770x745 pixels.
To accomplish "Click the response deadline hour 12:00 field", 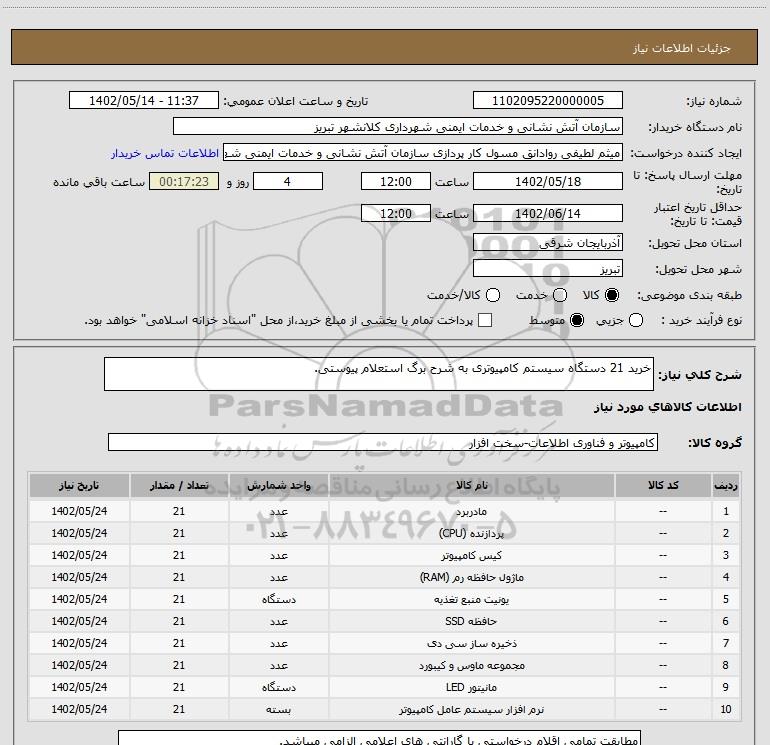I will pos(396,181).
